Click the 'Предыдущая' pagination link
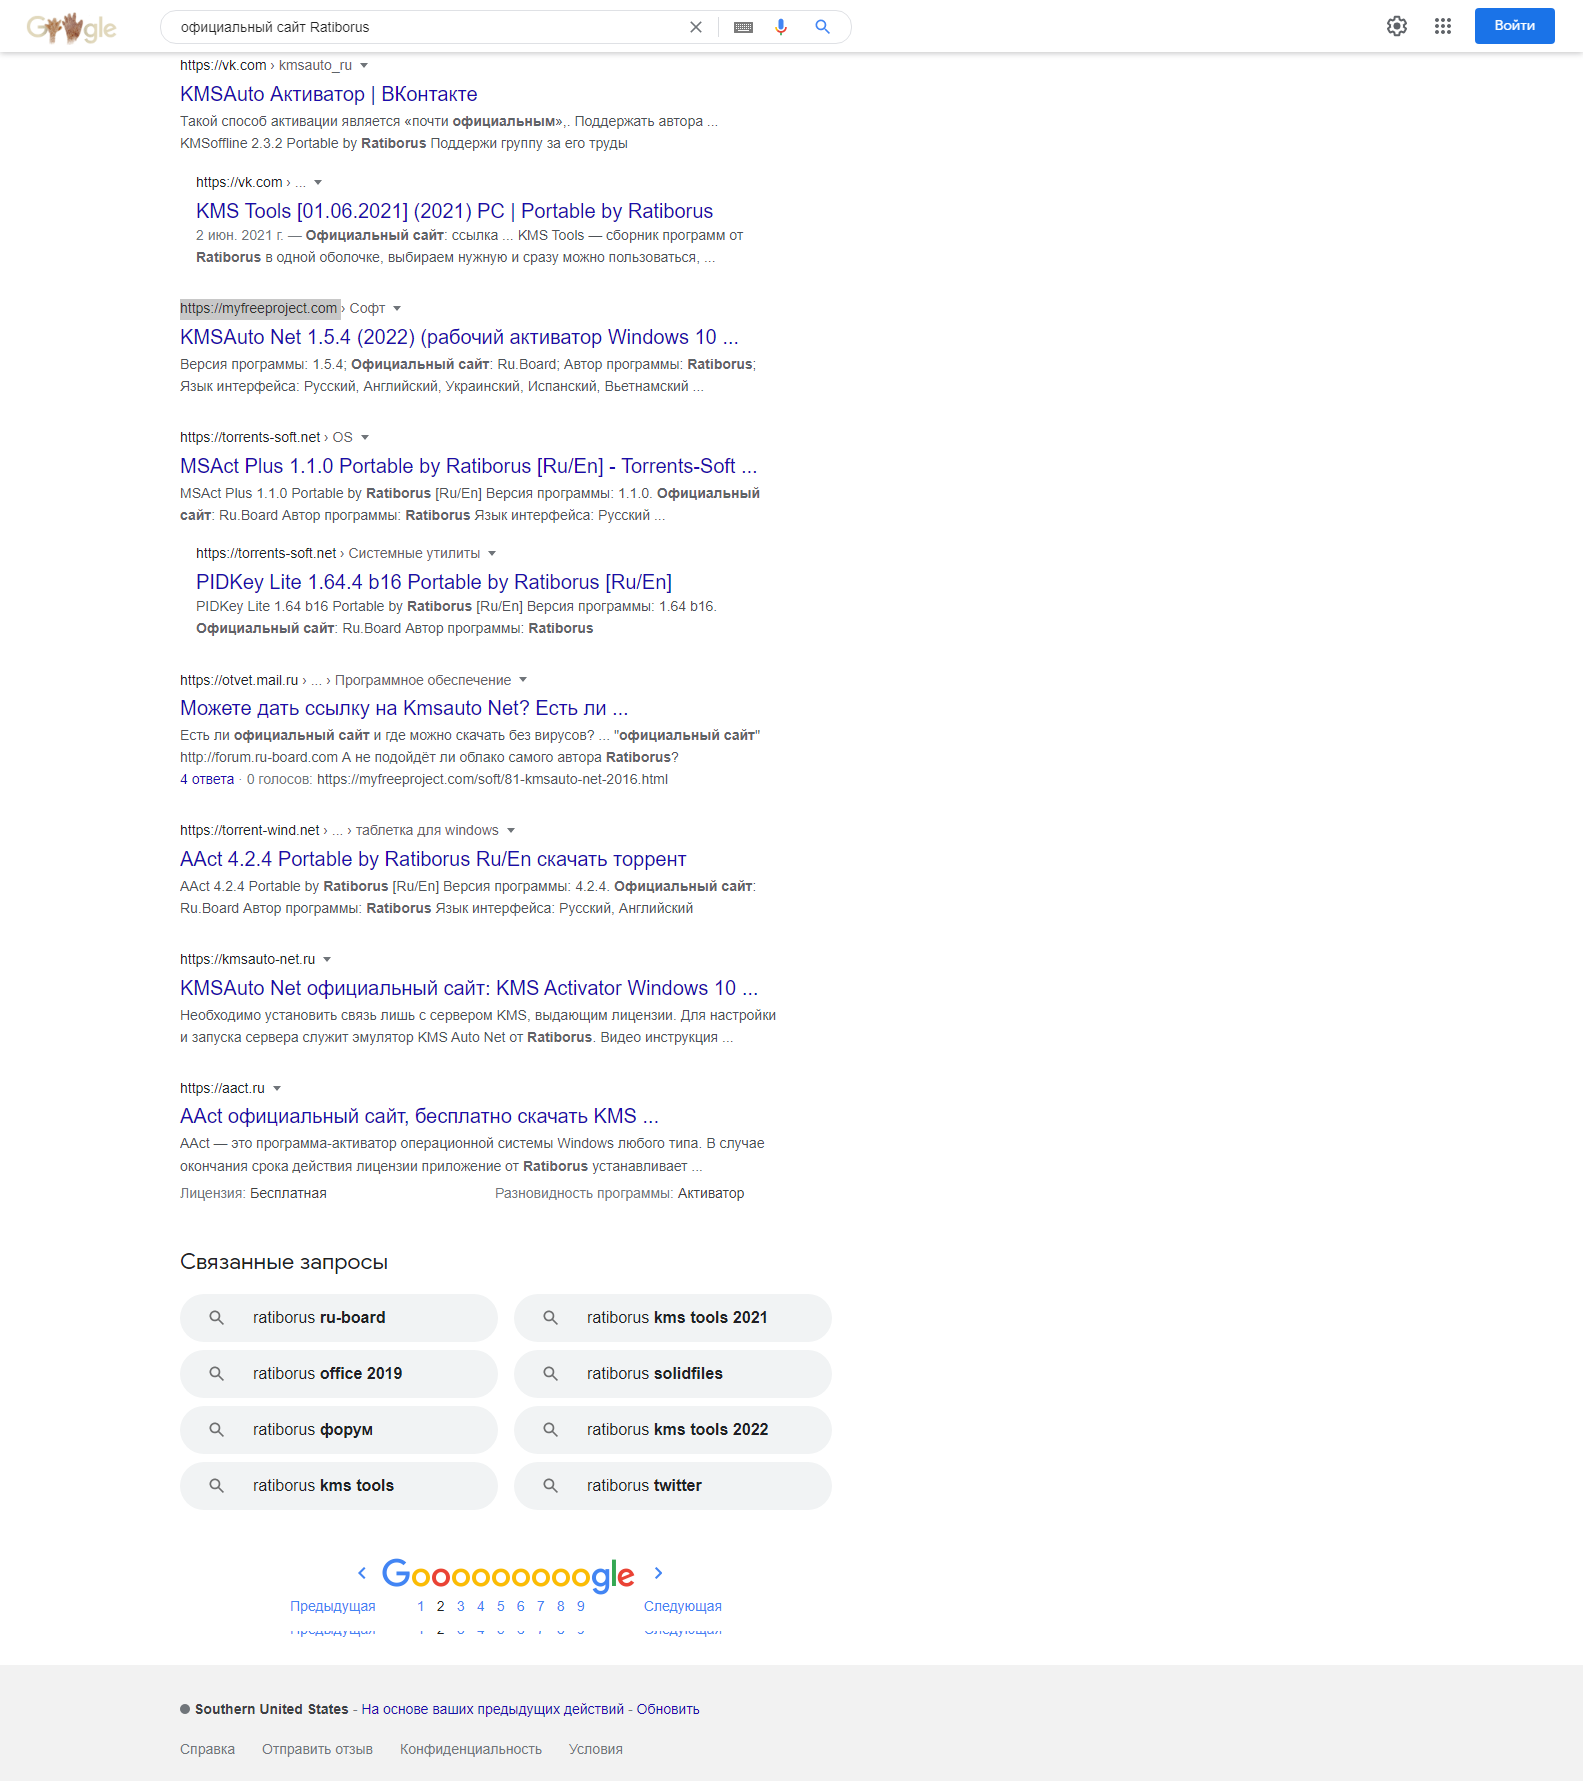This screenshot has height=1781, width=1583. tap(333, 1607)
